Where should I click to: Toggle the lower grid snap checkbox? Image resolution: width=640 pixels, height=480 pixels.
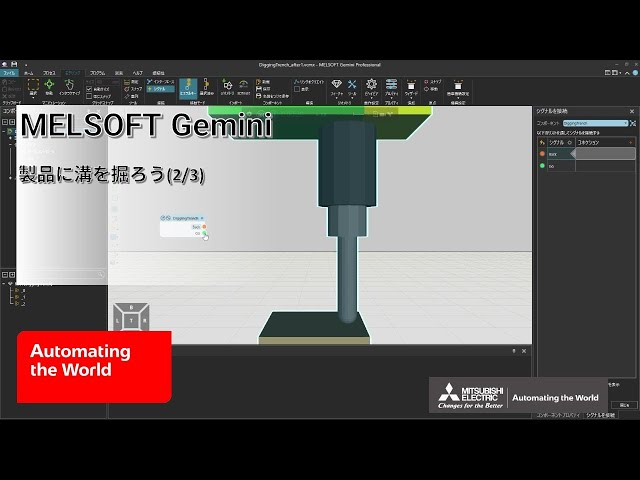point(89,96)
